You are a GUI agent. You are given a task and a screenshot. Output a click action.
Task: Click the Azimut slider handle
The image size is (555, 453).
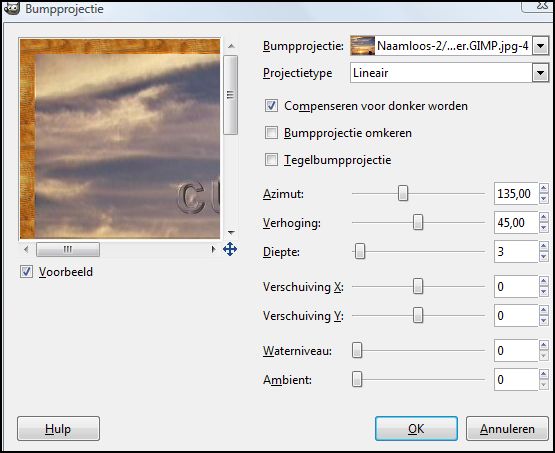point(403,194)
